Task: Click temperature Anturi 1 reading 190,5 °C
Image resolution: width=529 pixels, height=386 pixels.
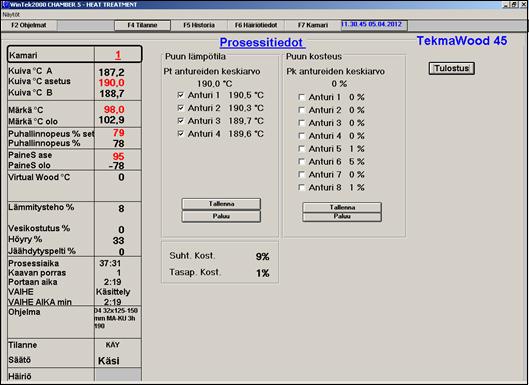Action: point(246,95)
